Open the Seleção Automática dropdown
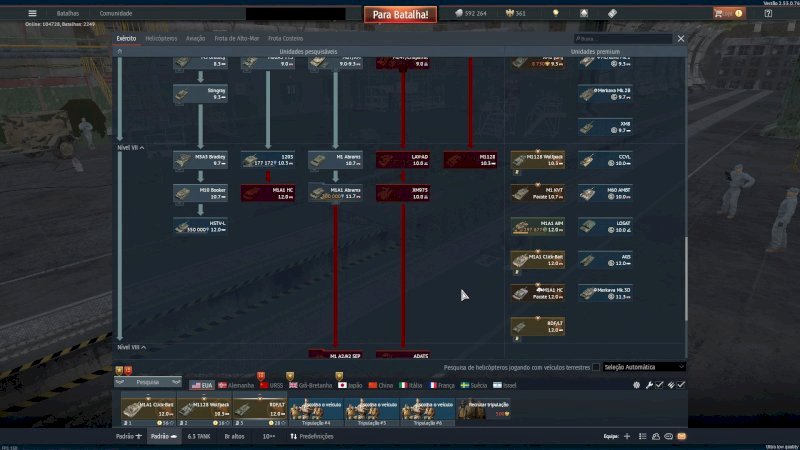This screenshot has width=800, height=450. pyautogui.click(x=645, y=367)
